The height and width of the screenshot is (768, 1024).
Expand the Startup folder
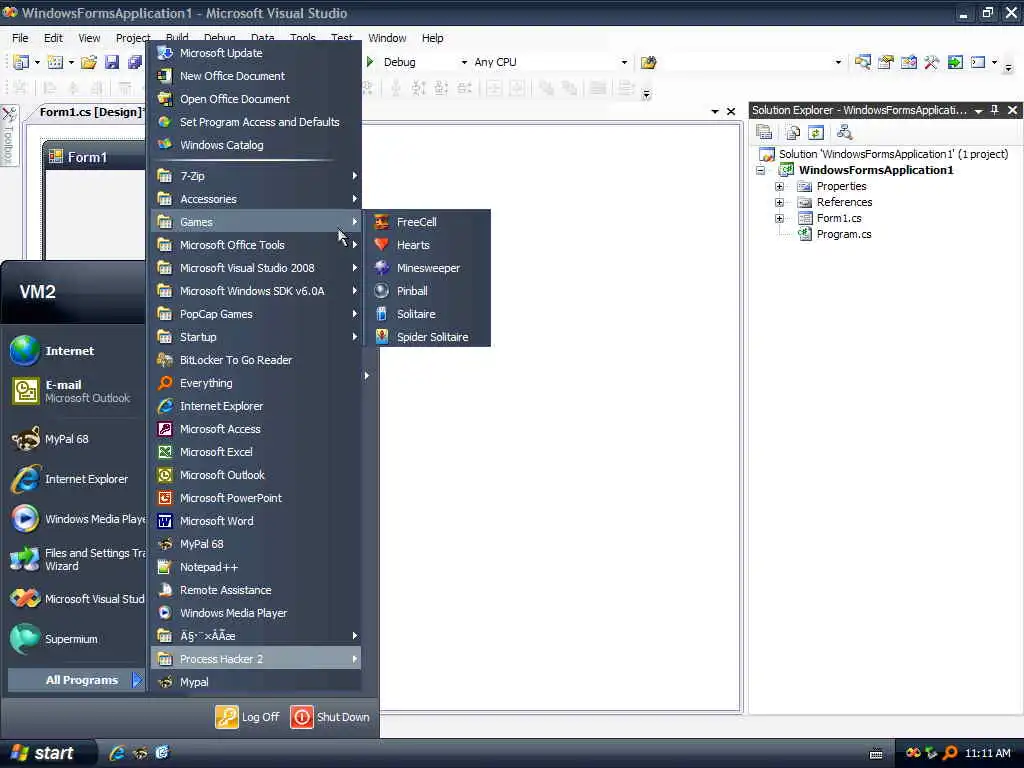pos(256,337)
